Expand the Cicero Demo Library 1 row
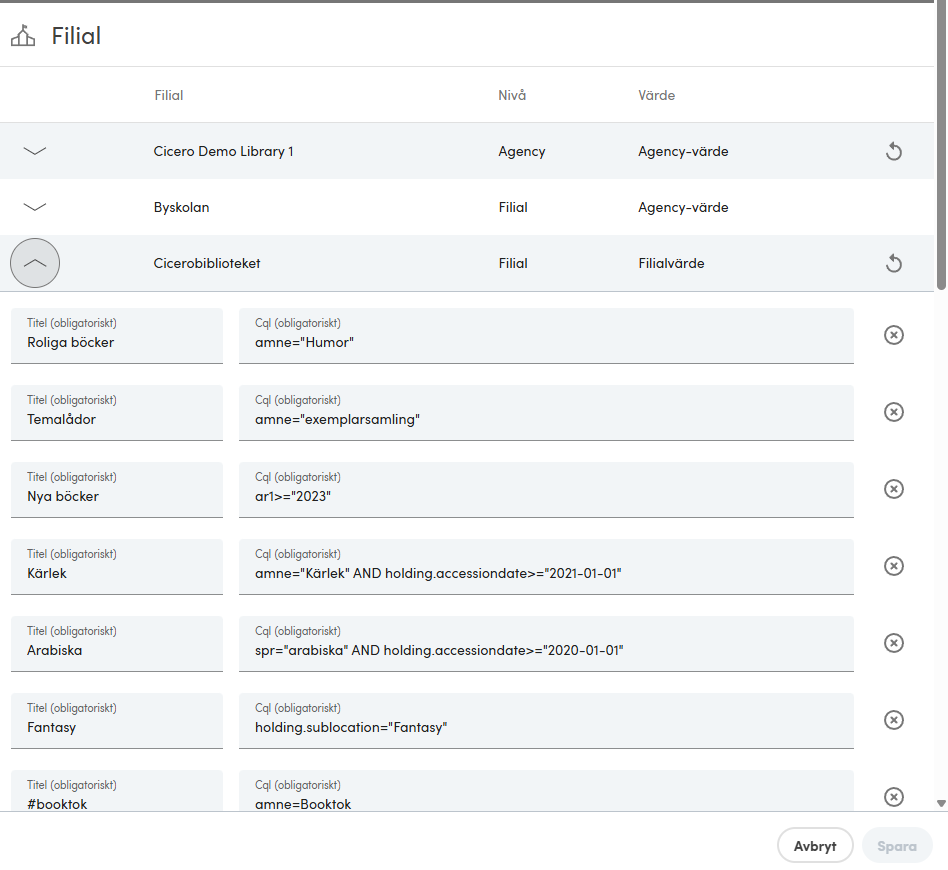Viewport: 948px width, 870px height. (34, 151)
